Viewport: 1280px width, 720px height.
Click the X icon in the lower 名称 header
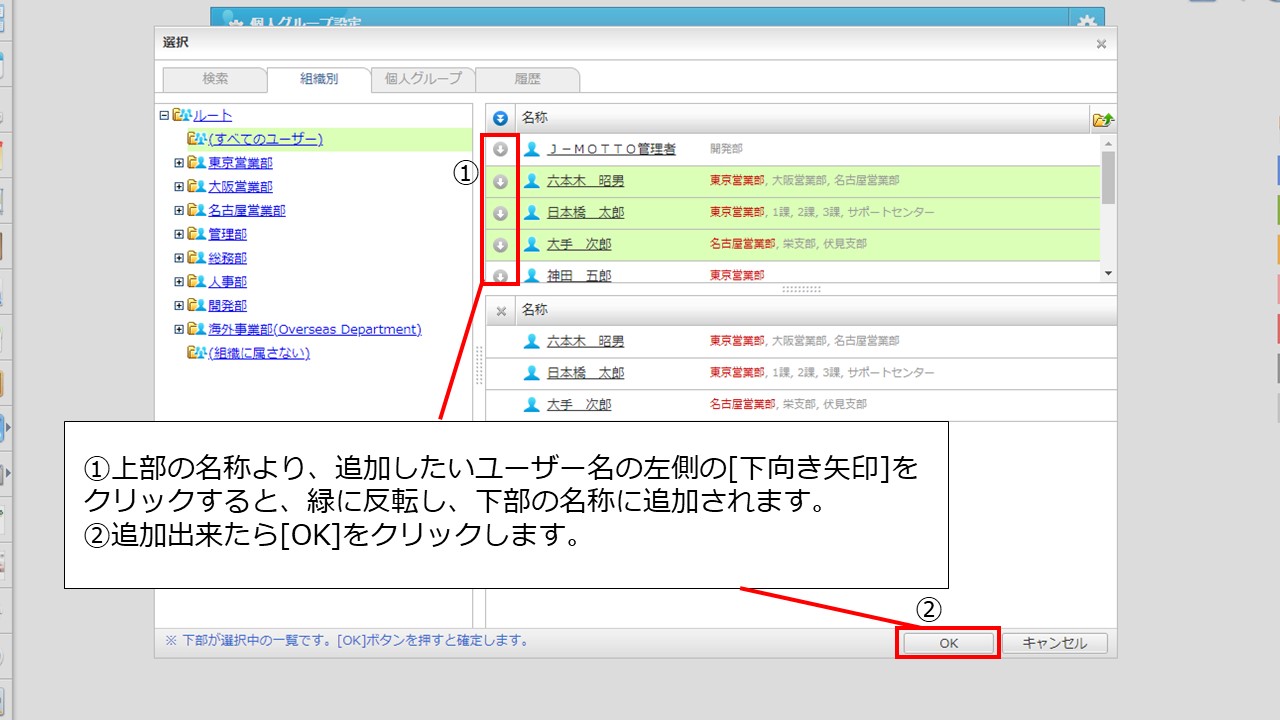pyautogui.click(x=501, y=311)
